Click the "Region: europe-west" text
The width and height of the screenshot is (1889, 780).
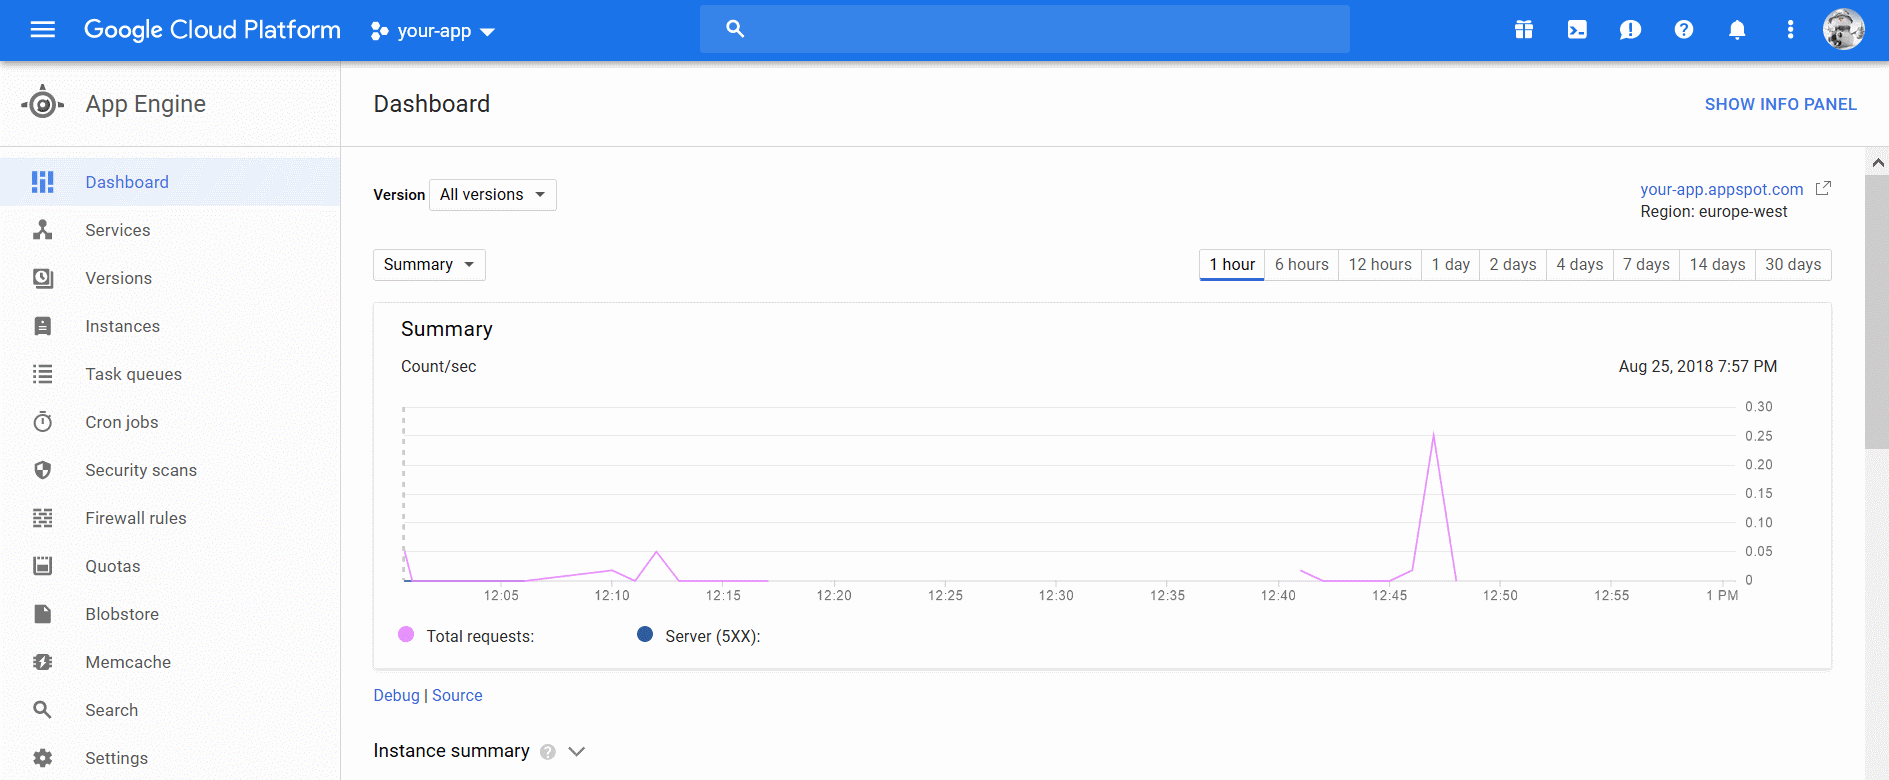point(1713,212)
